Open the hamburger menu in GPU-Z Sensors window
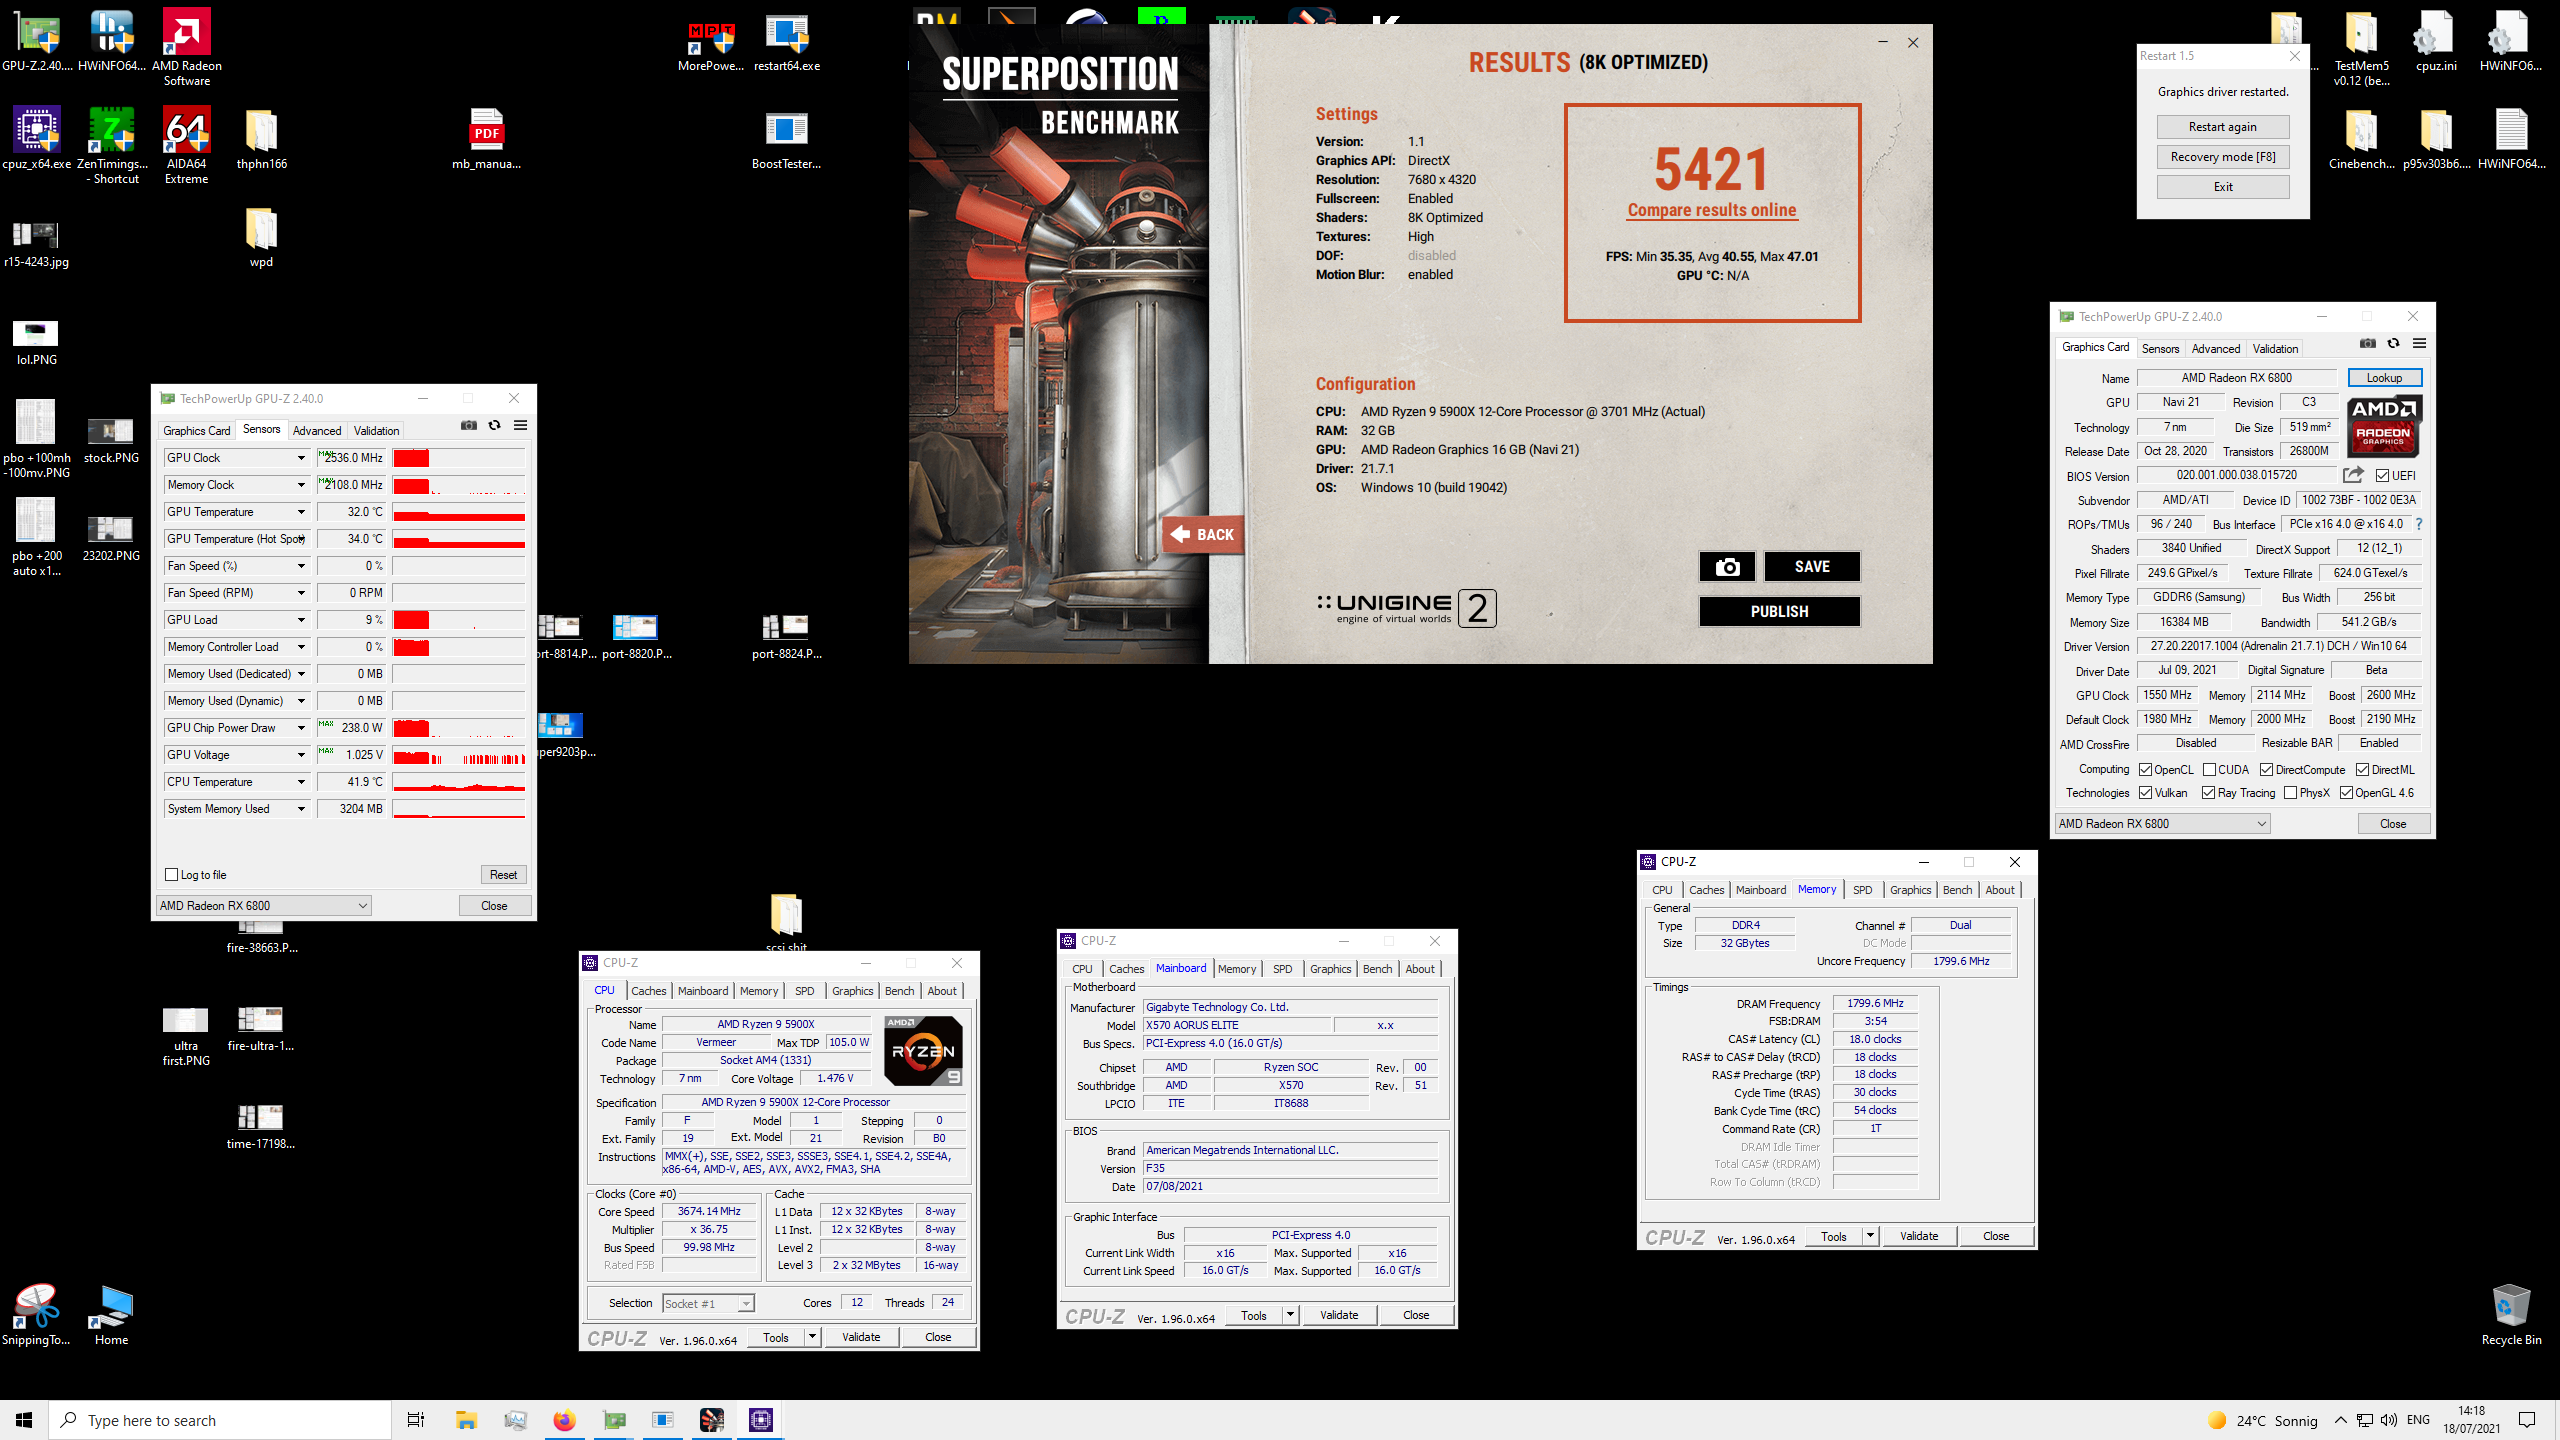Viewport: 2560px width, 1440px height. [x=520, y=426]
